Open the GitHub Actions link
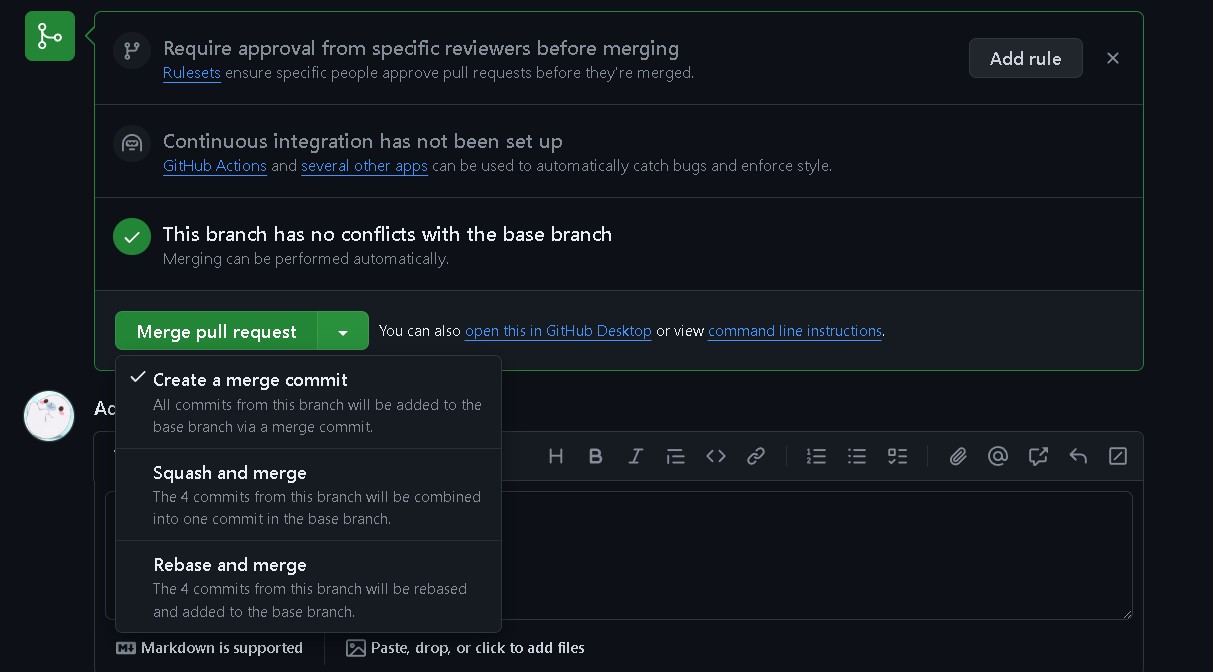 (x=214, y=166)
